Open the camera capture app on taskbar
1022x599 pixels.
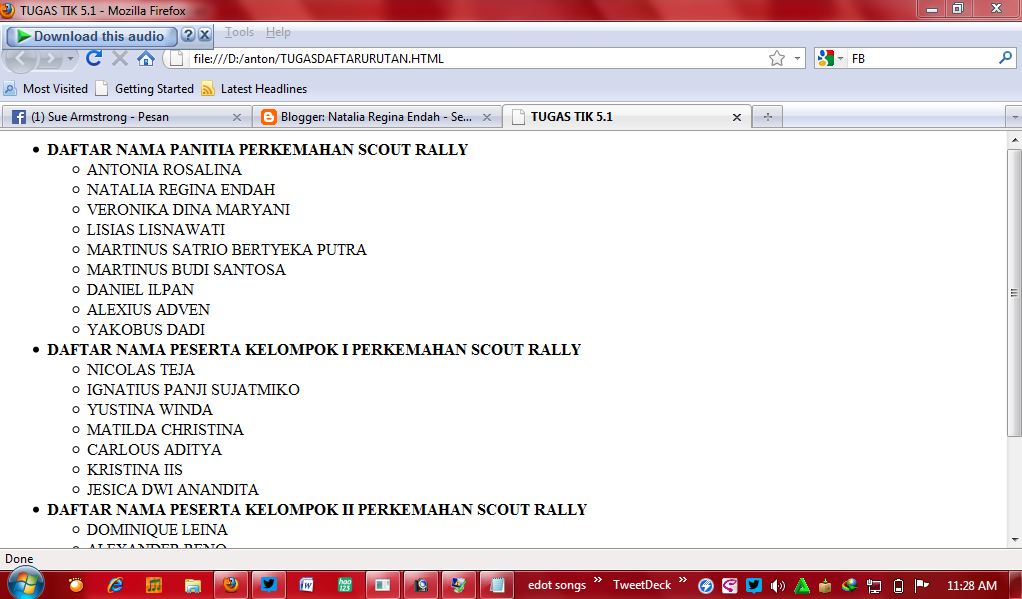[421, 585]
